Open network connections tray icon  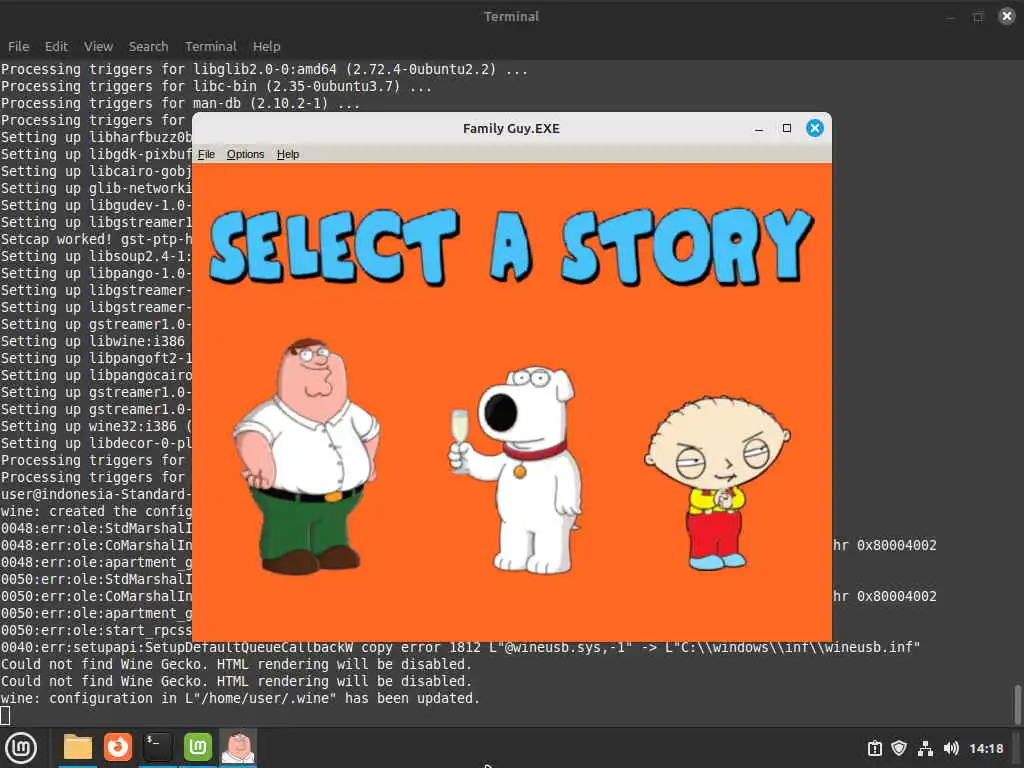tap(925, 748)
